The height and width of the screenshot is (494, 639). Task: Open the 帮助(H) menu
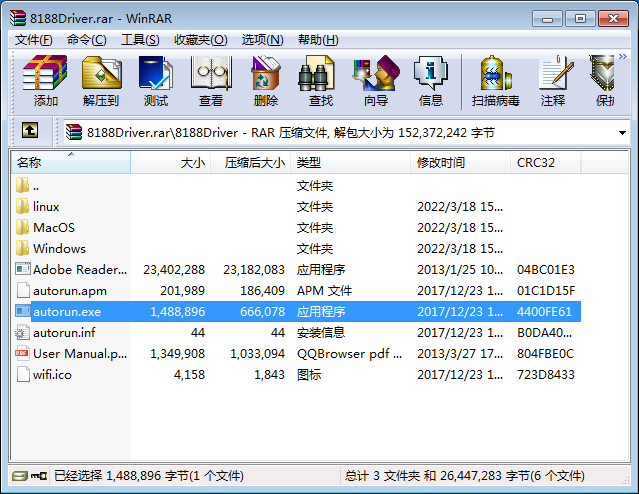pyautogui.click(x=318, y=40)
